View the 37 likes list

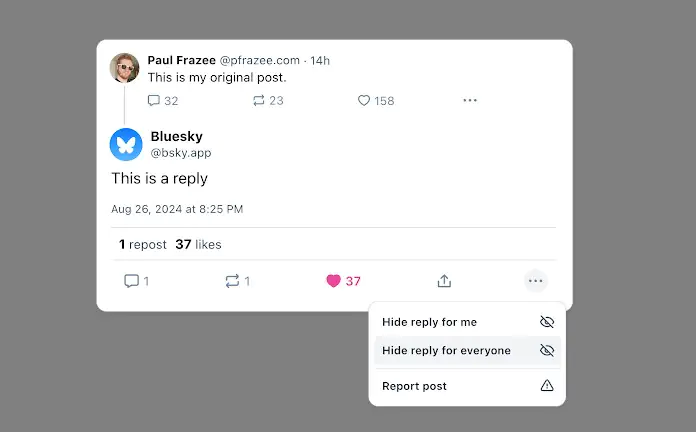[x=198, y=245]
